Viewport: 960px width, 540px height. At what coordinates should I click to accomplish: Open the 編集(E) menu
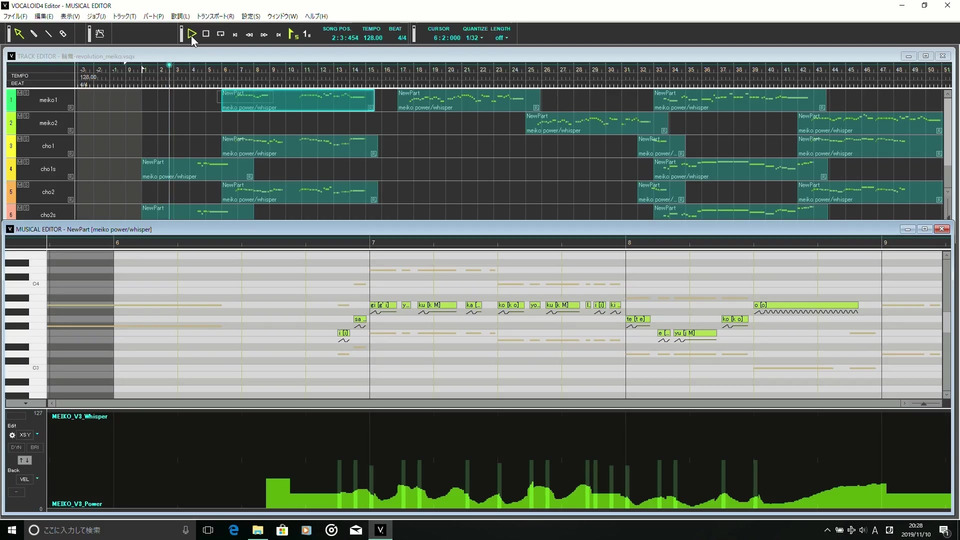coord(43,17)
